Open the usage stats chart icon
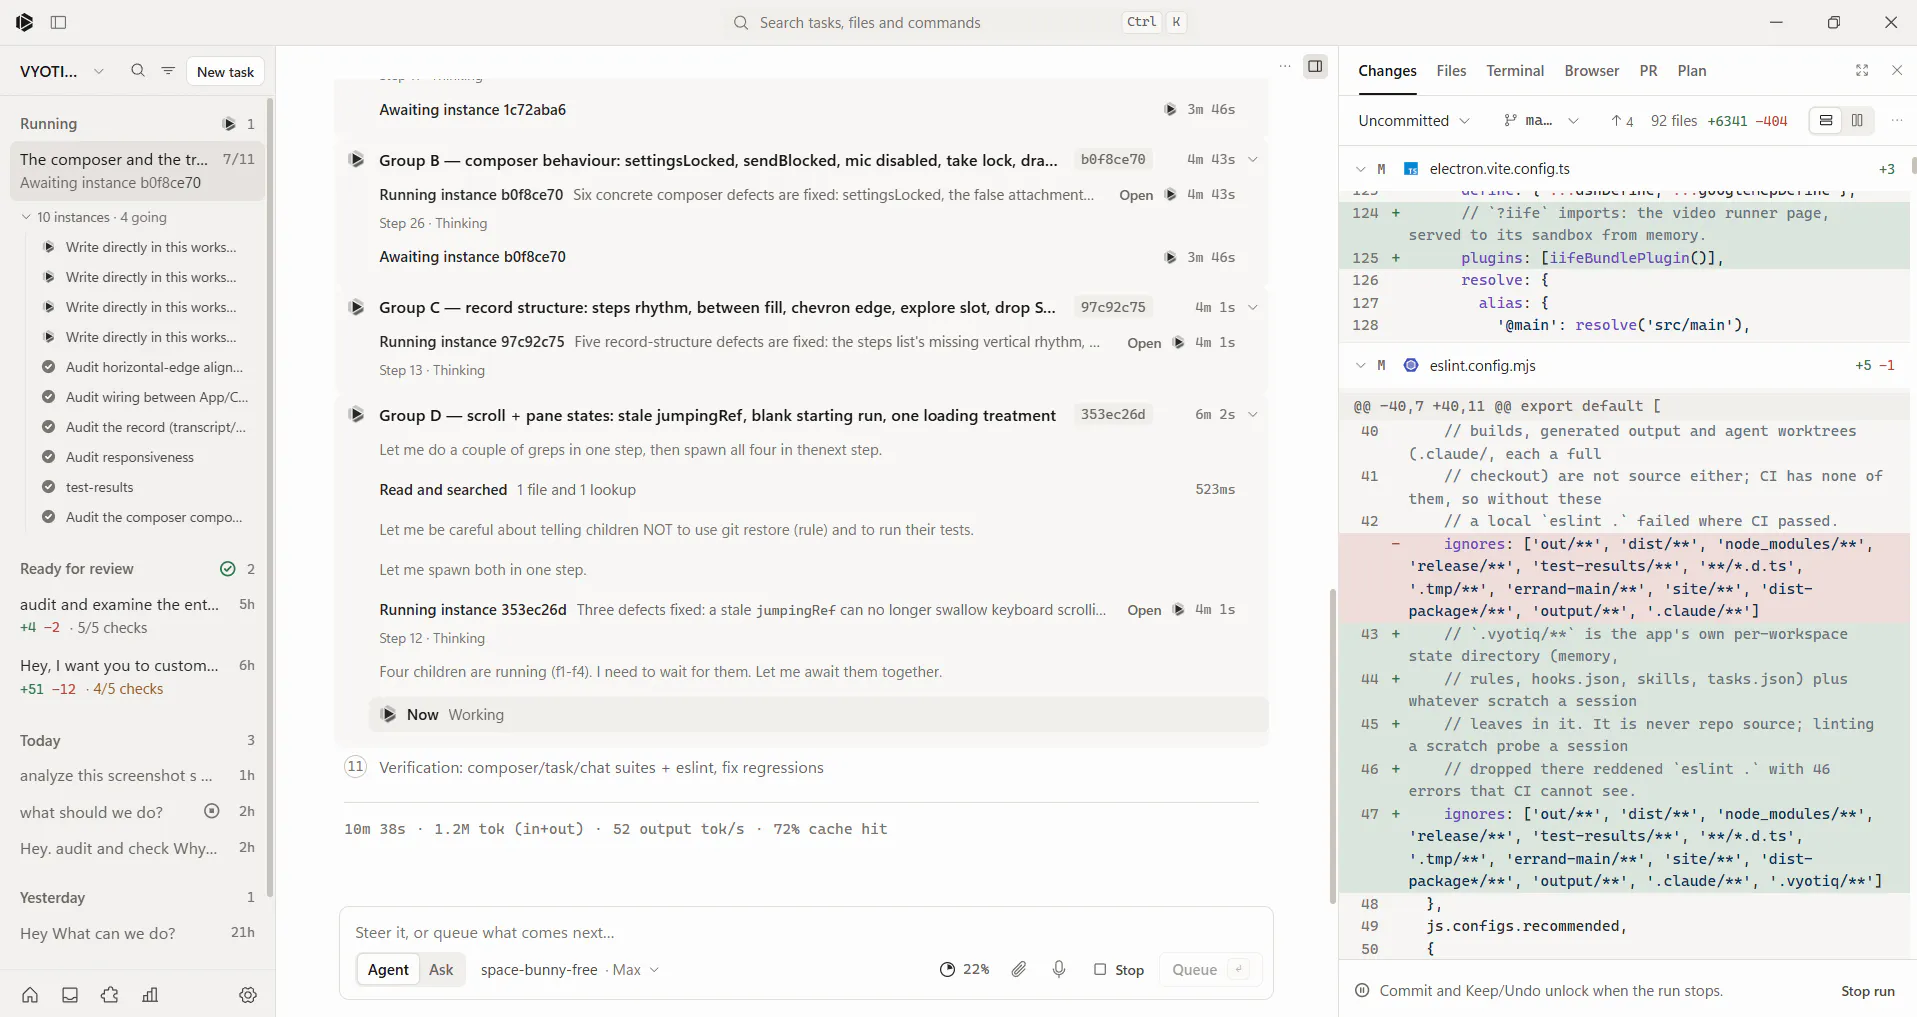1917x1017 pixels. point(150,995)
